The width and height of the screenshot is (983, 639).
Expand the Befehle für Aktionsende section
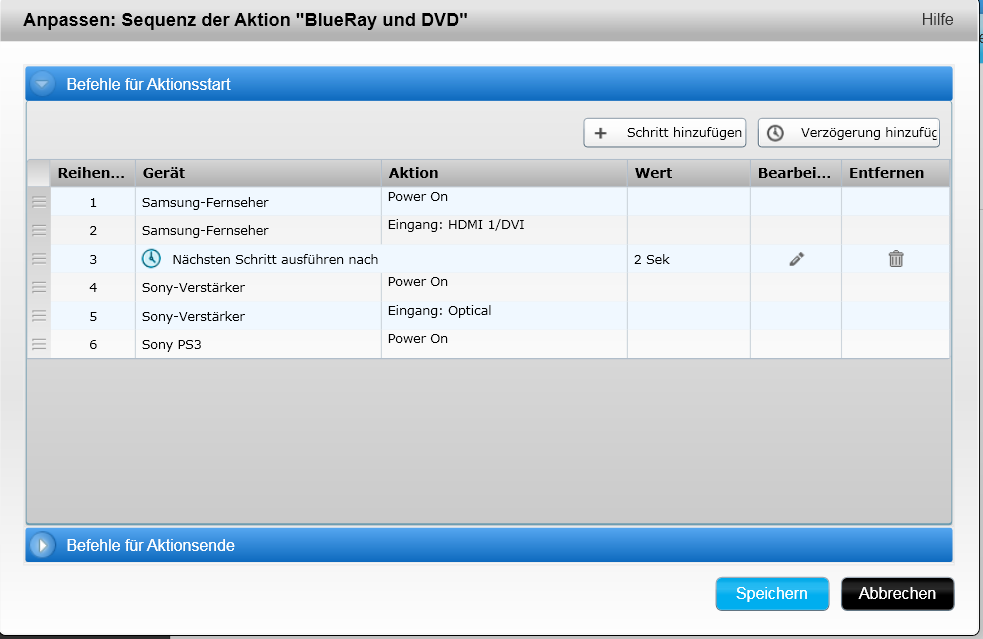42,546
